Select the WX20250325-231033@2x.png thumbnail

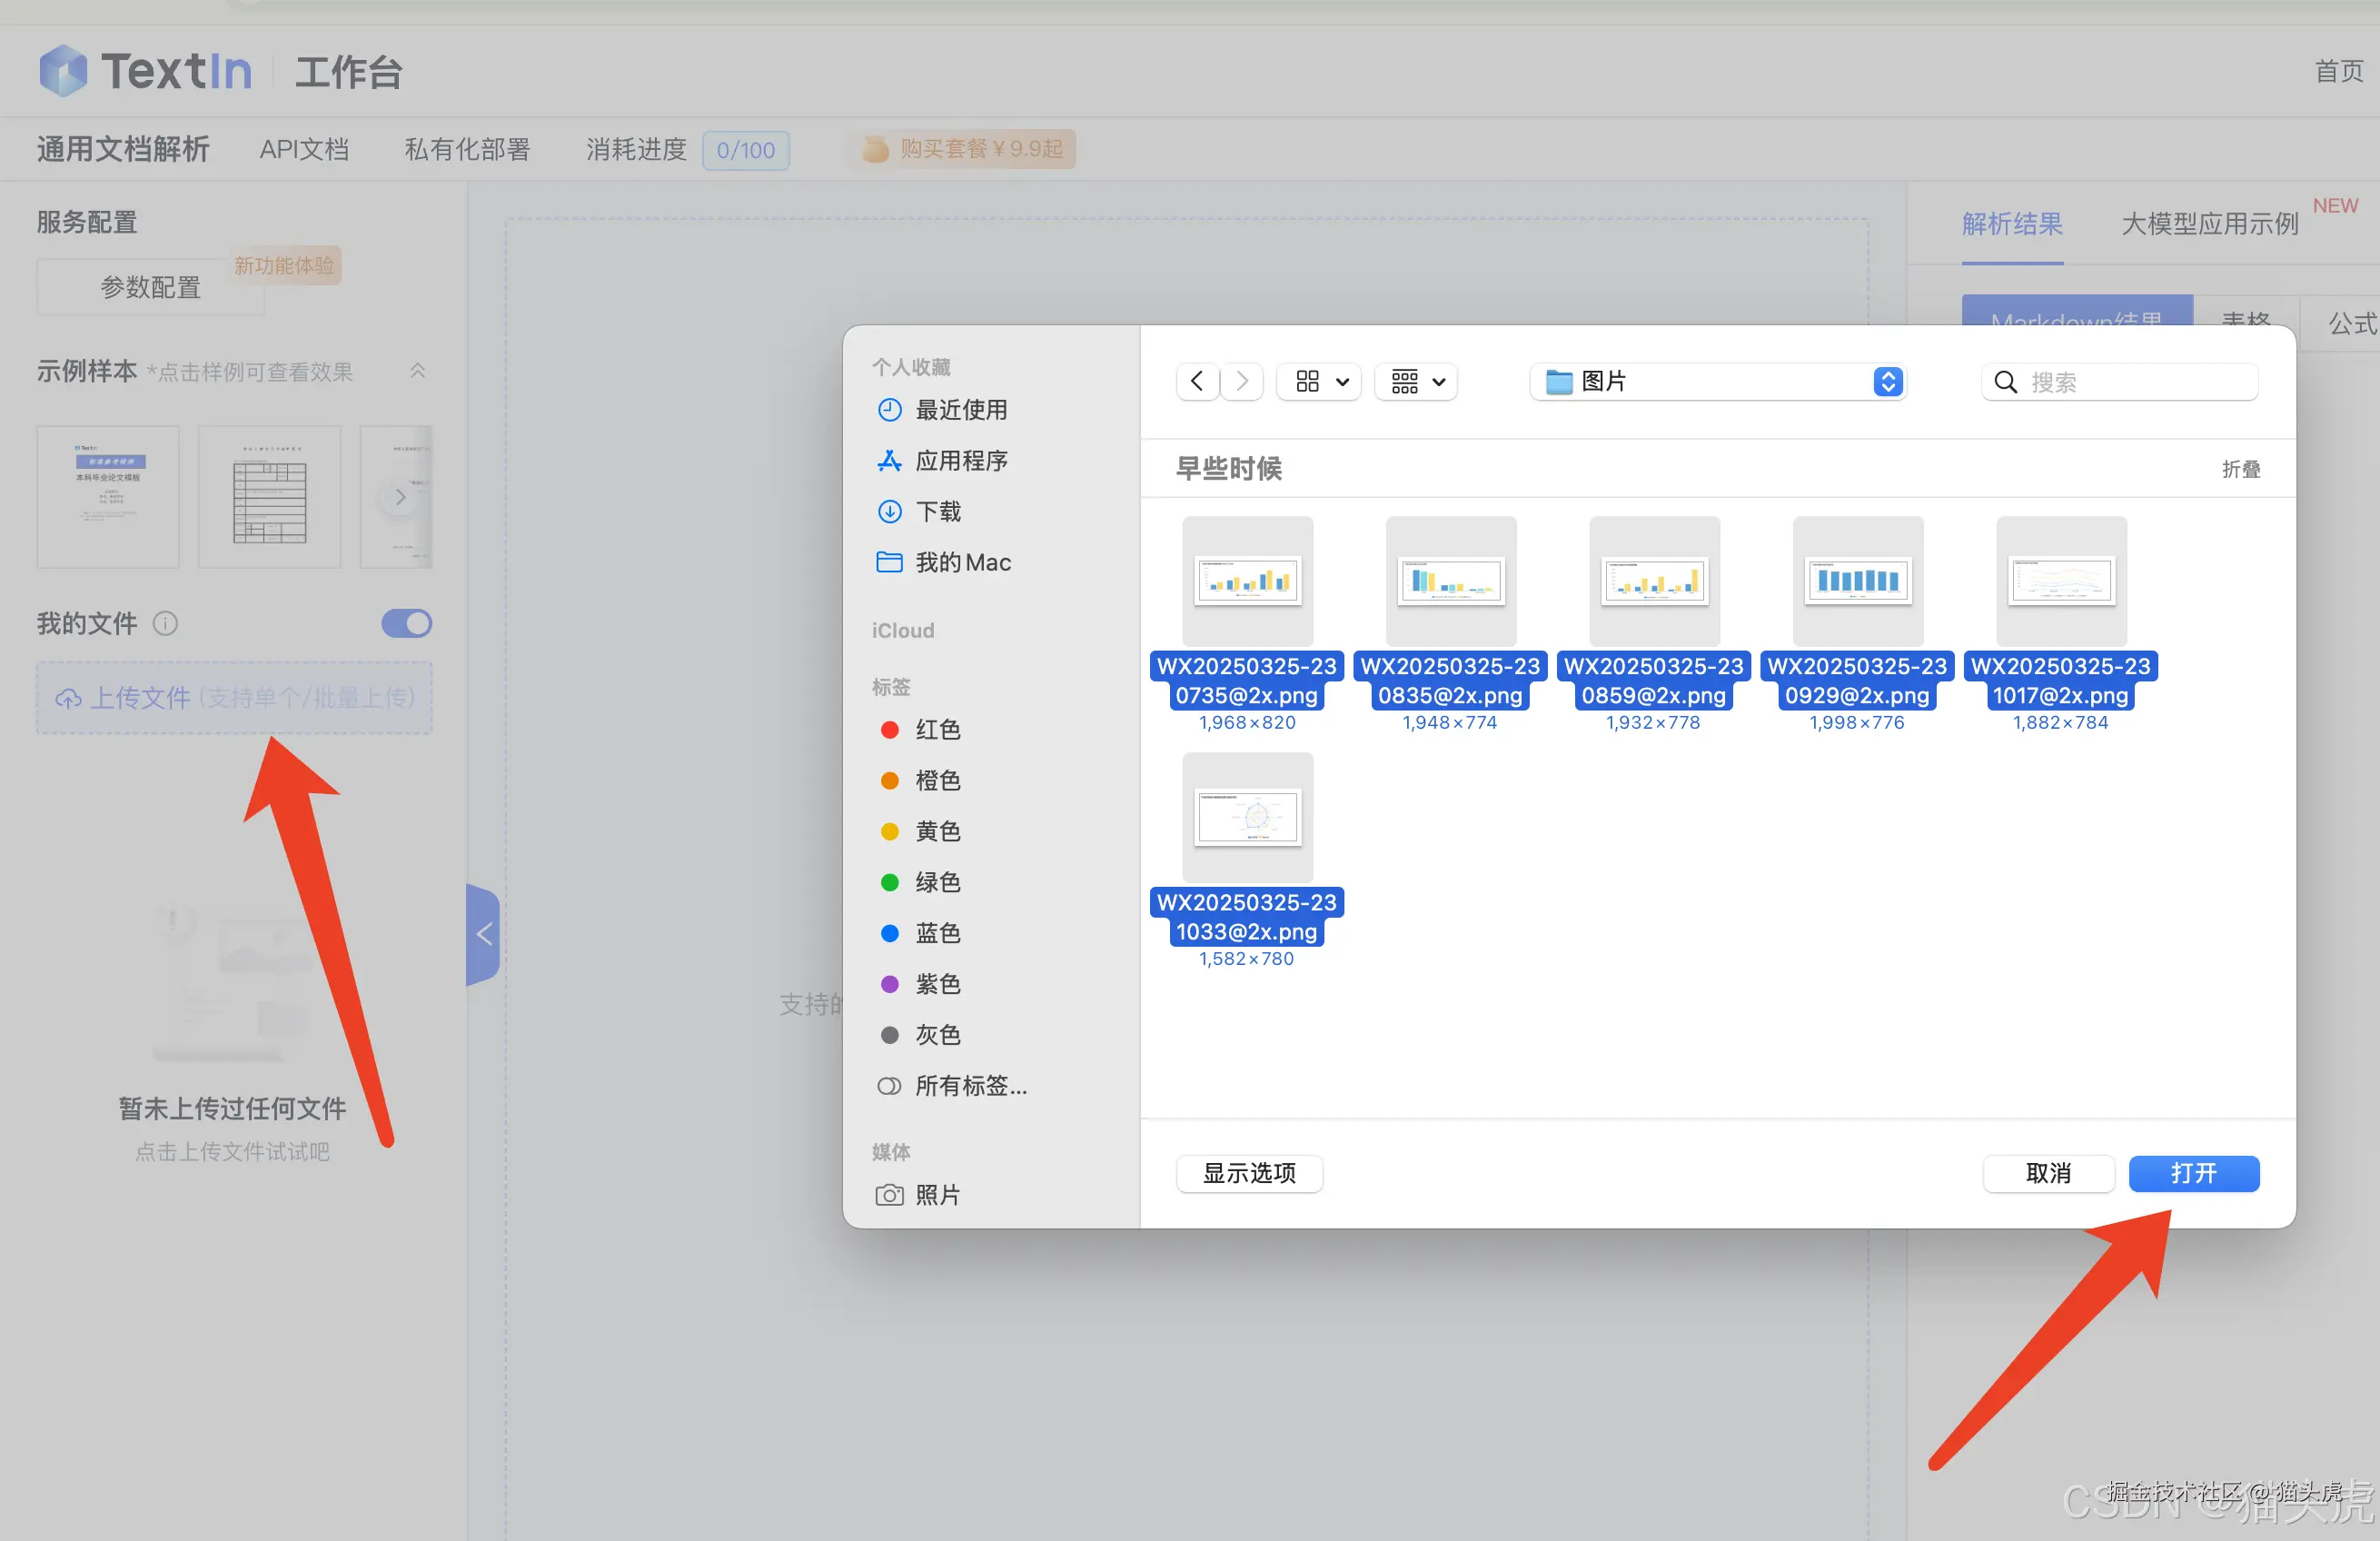click(1246, 817)
